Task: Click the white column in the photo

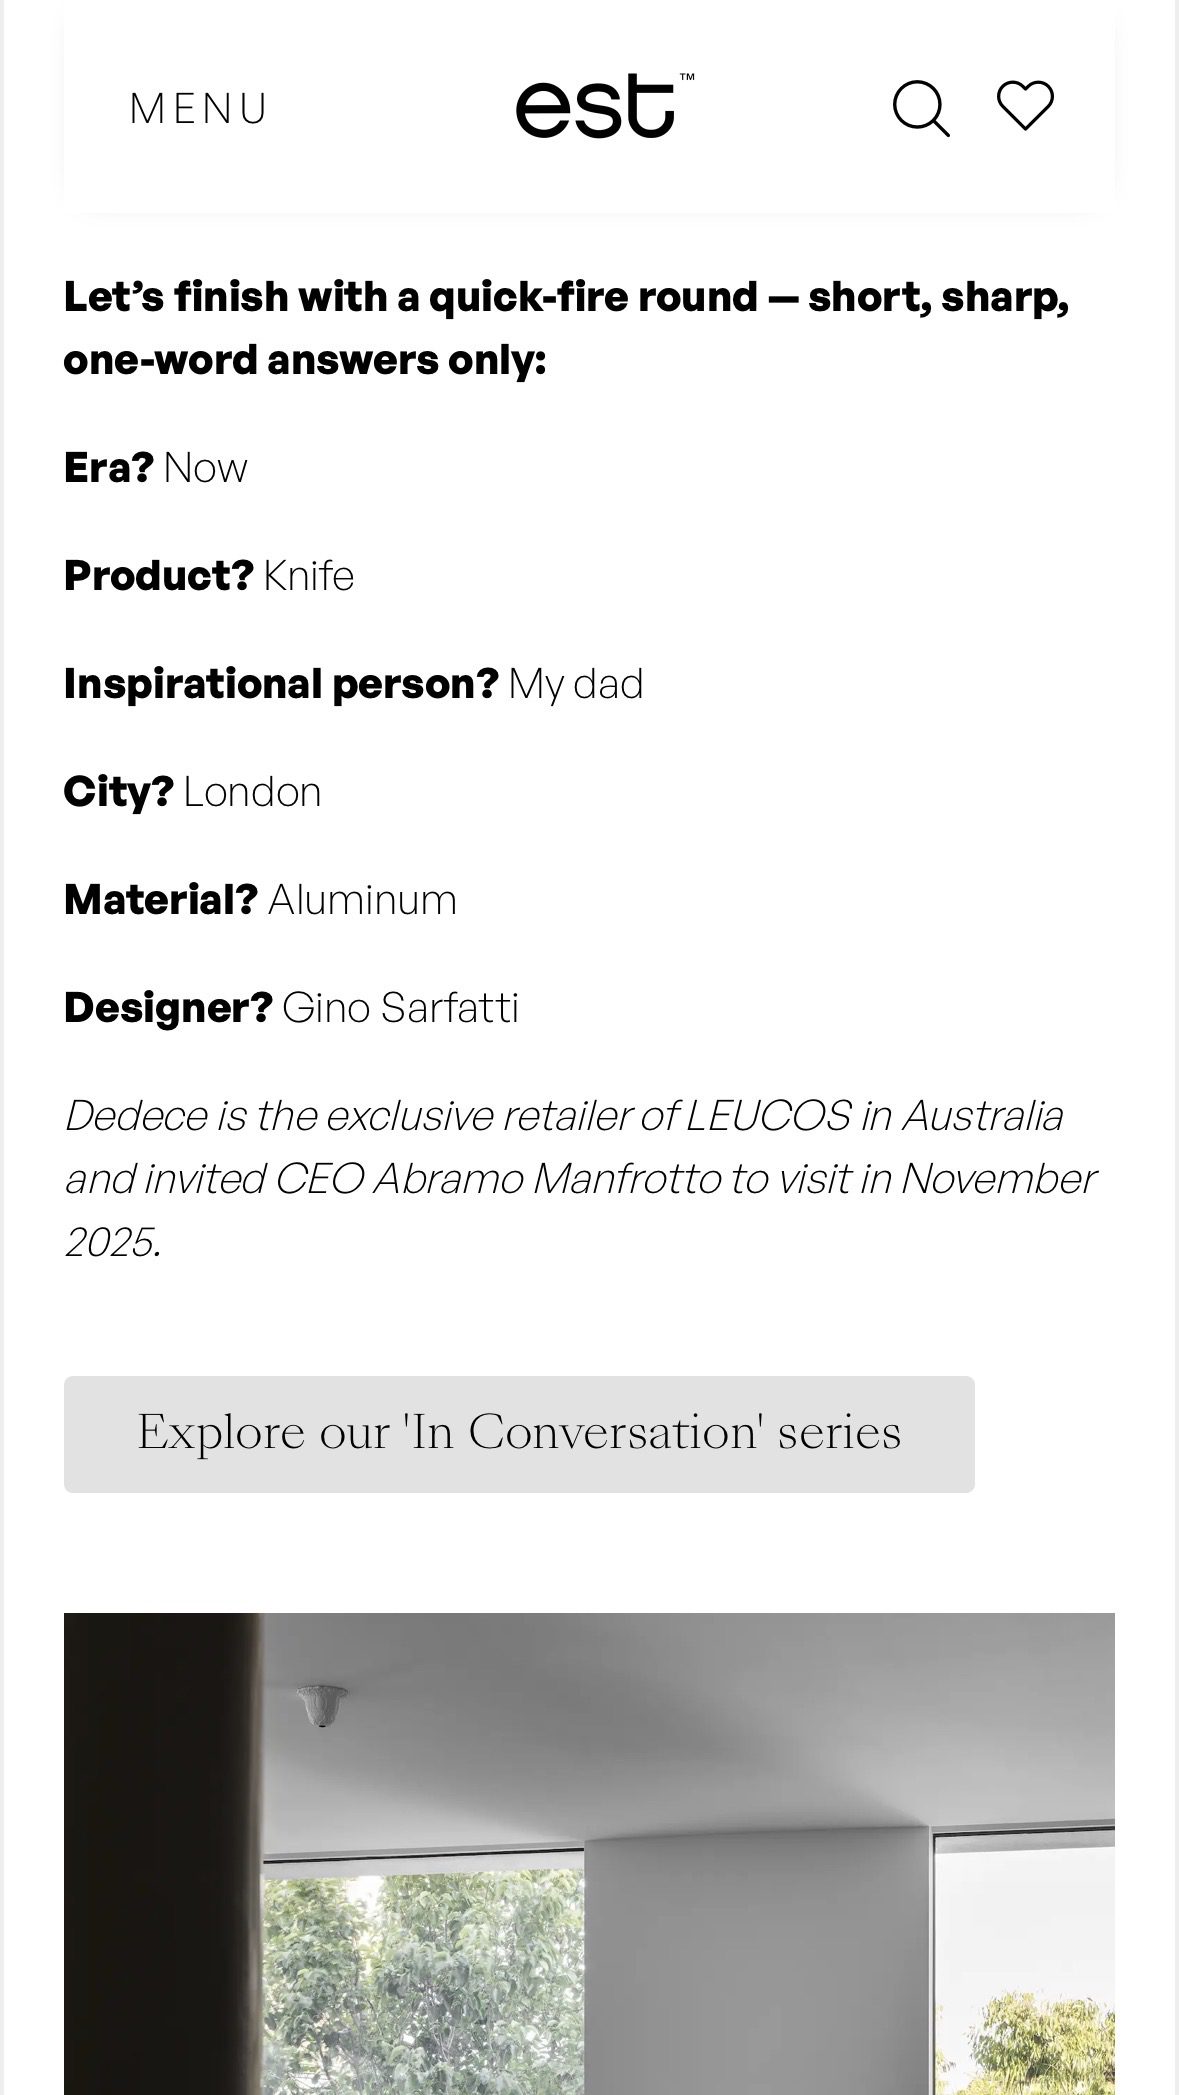Action: [x=758, y=1960]
